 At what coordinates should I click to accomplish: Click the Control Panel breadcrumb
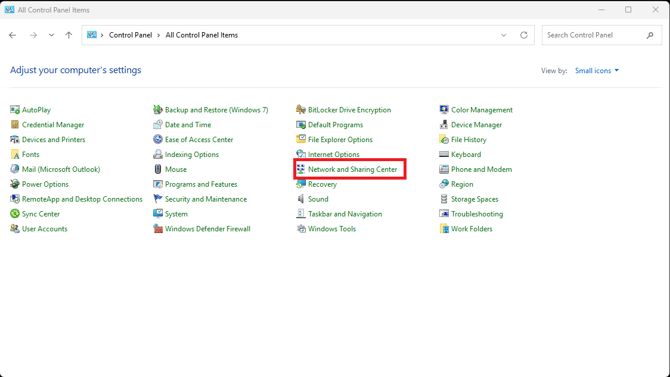[130, 35]
